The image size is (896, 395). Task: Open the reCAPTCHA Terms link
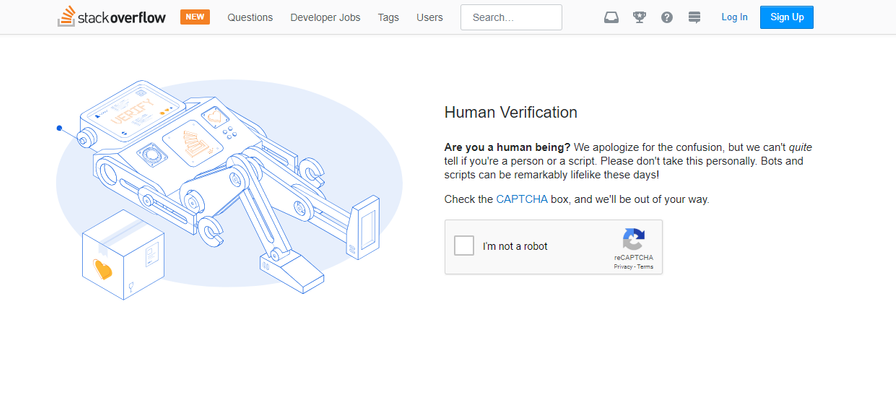coord(645,267)
